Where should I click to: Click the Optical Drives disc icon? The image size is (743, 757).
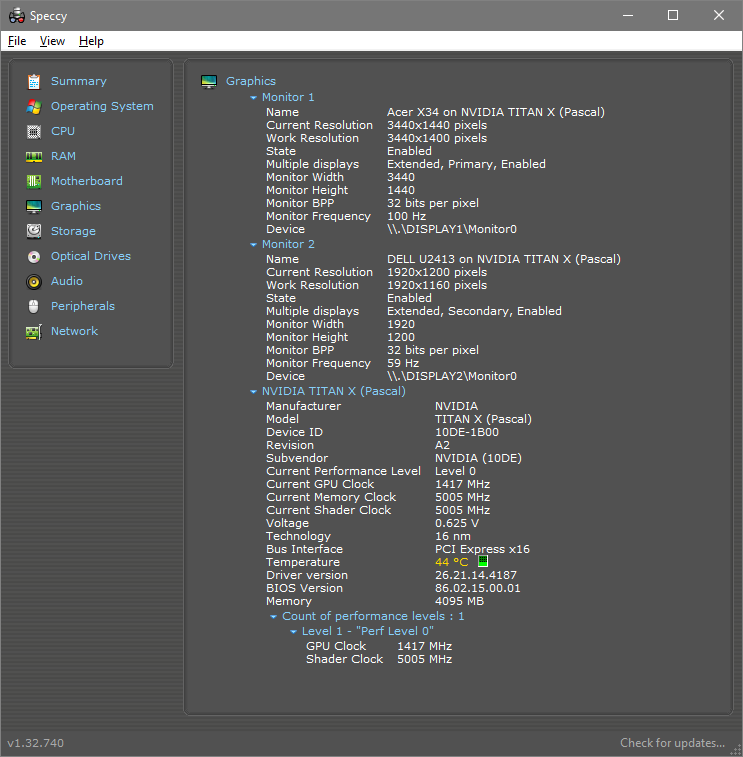(34, 257)
